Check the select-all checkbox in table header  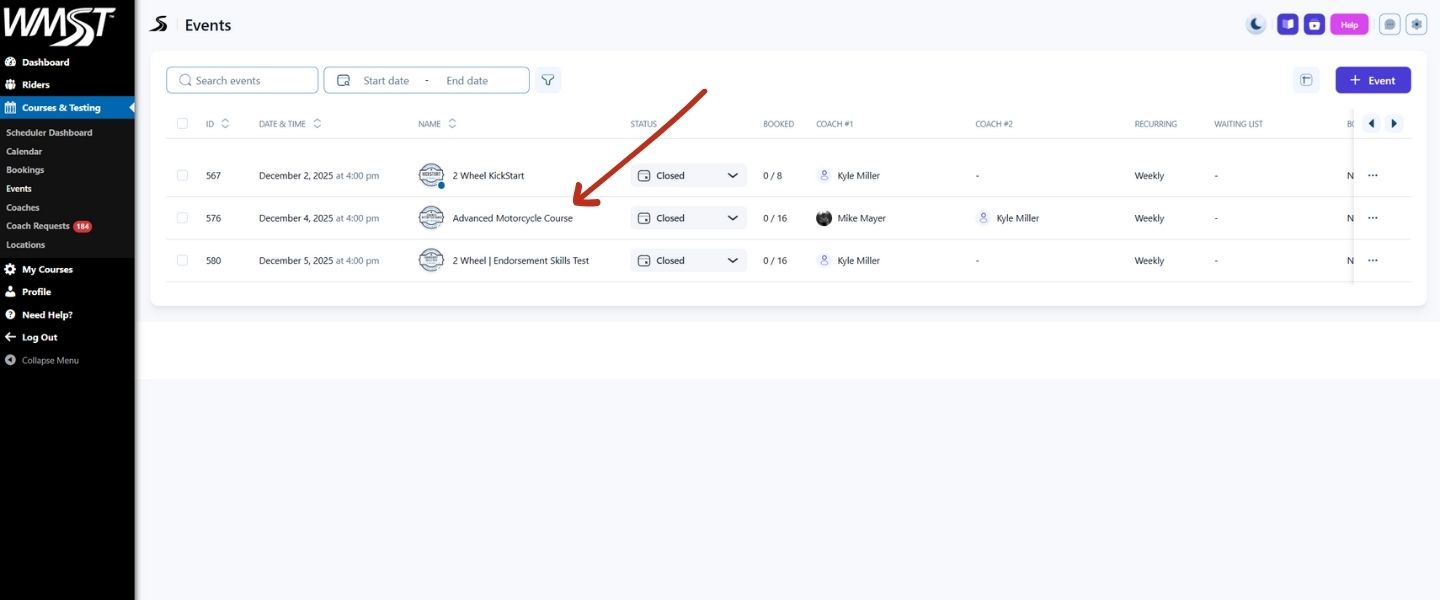(x=182, y=124)
